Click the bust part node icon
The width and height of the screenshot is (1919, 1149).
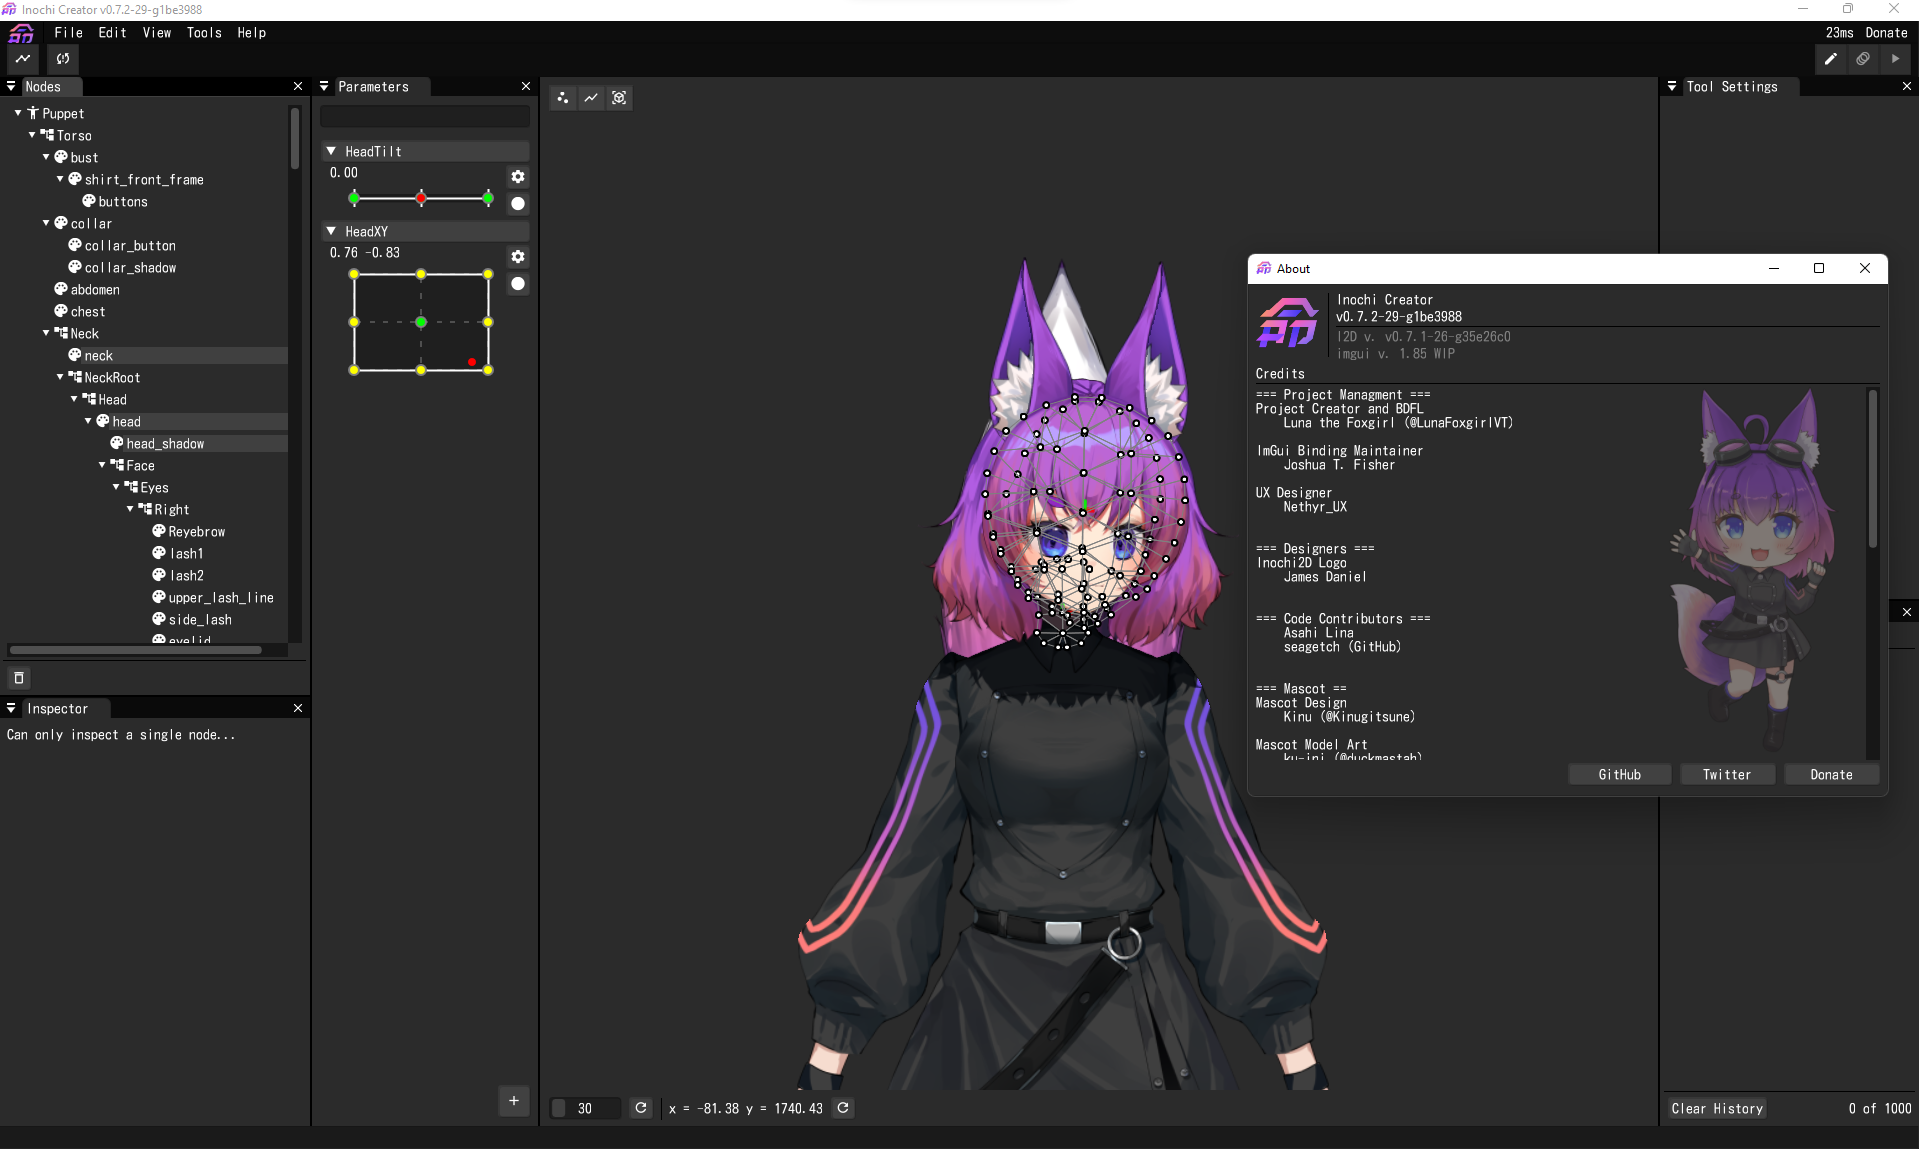pyautogui.click(x=61, y=157)
